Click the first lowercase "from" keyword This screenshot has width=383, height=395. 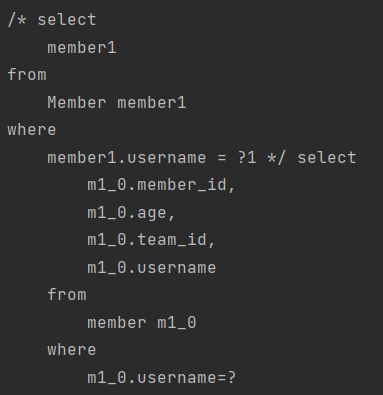(x=27, y=74)
